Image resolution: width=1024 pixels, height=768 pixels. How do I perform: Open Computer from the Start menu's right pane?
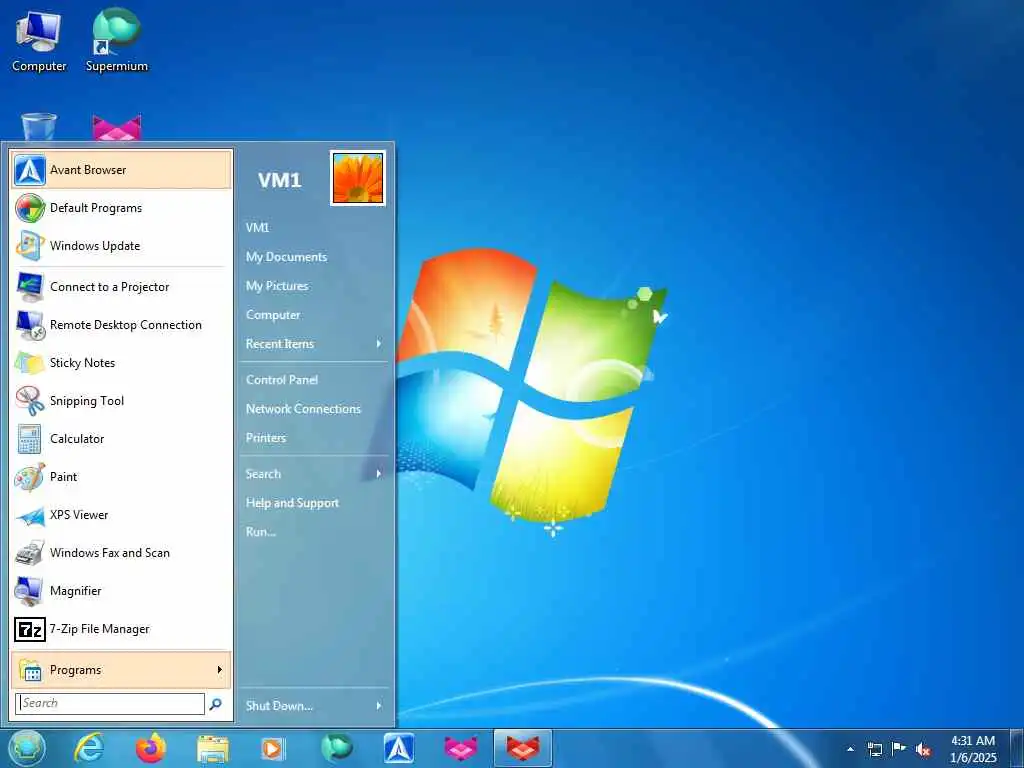point(273,315)
